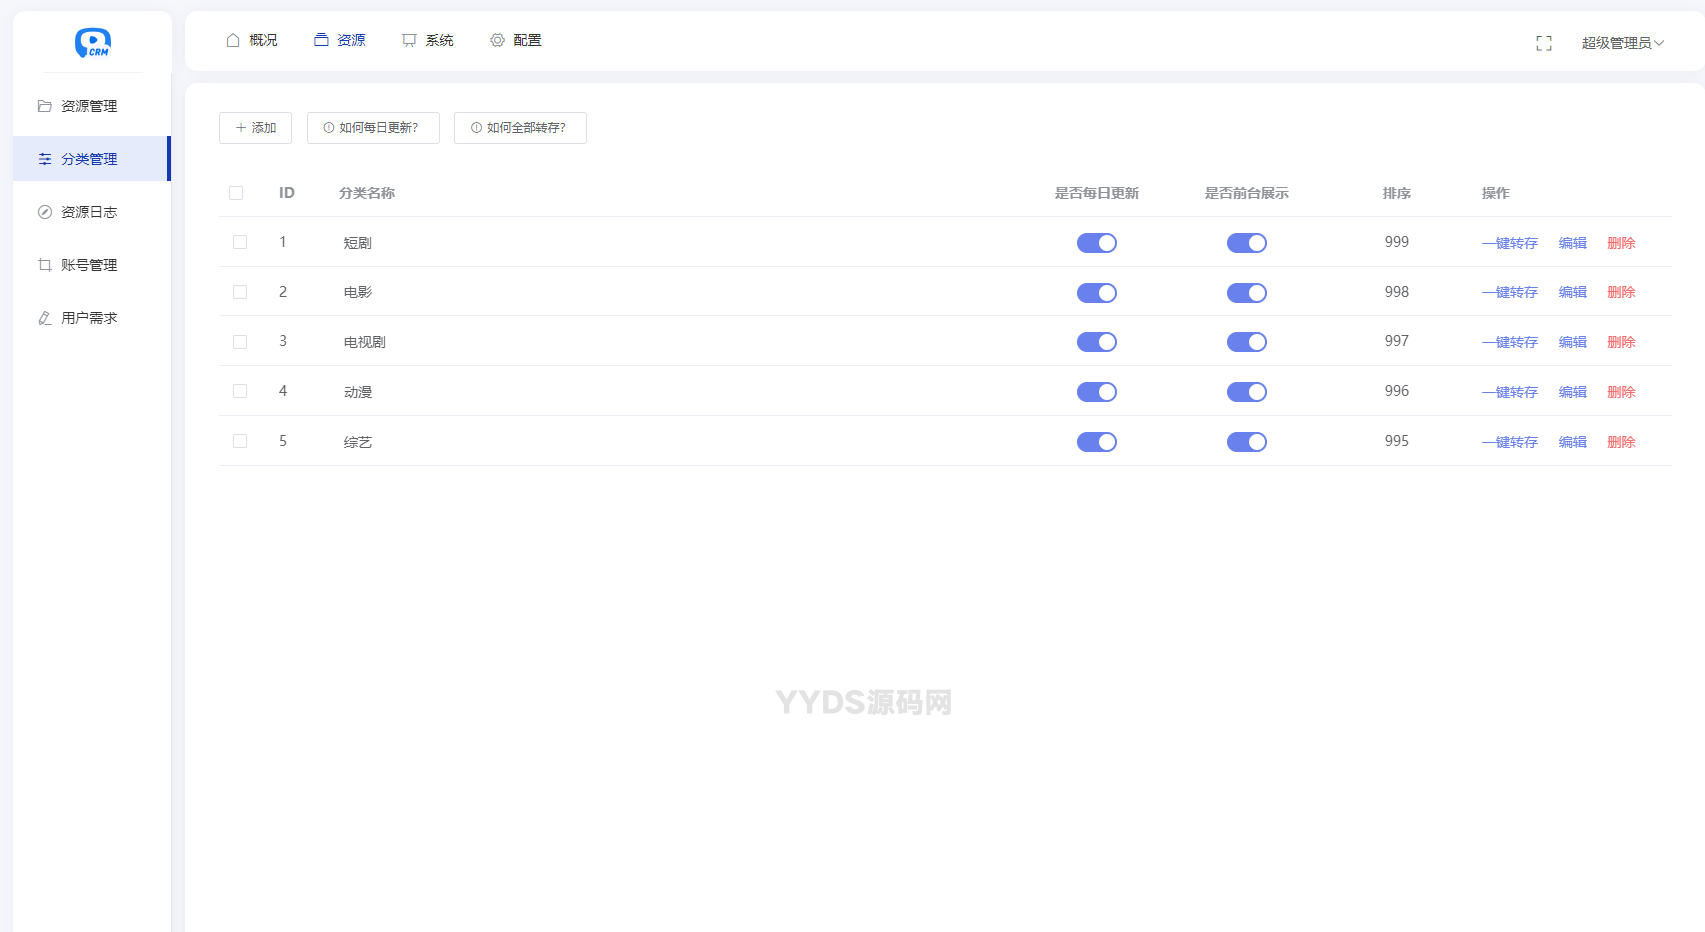Open the 超级管理员 dropdown menu
Viewport: 1705px width, 932px height.
(x=1622, y=43)
